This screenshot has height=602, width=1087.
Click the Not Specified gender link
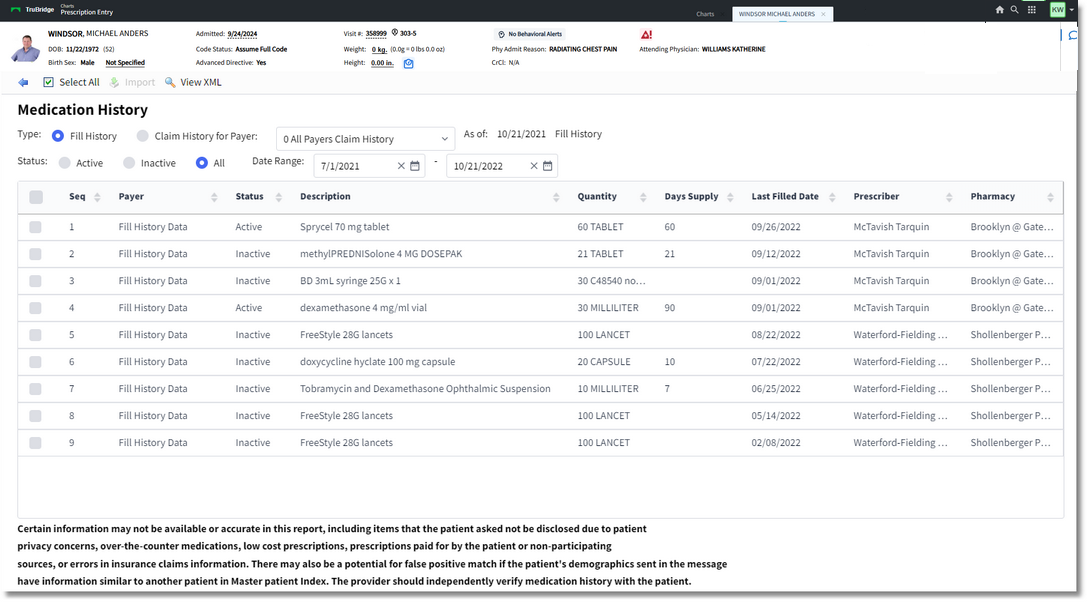125,62
